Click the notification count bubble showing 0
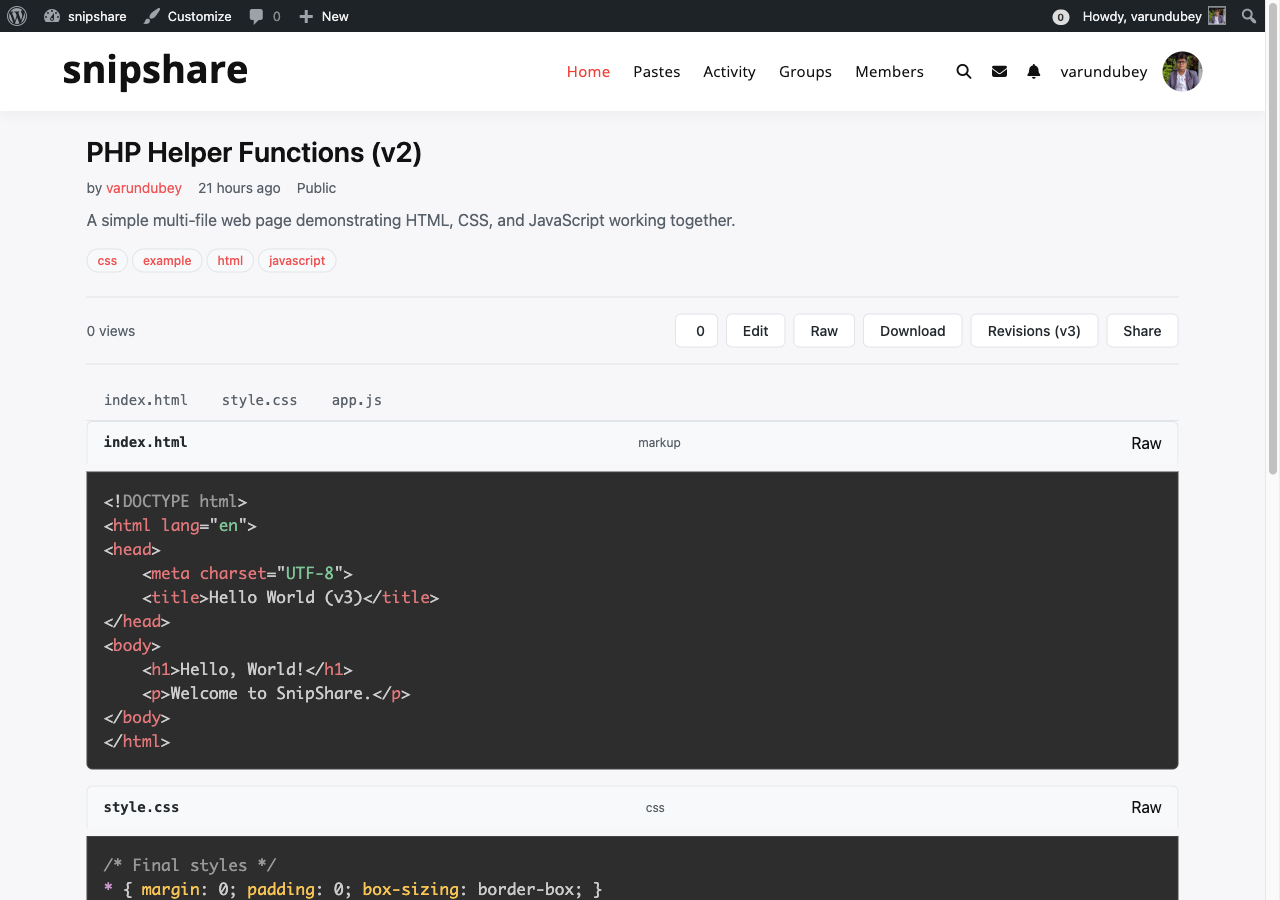 [1060, 17]
